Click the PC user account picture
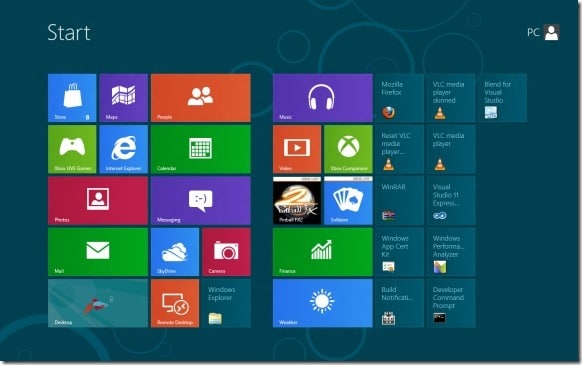This screenshot has height=365, width=582. click(552, 32)
